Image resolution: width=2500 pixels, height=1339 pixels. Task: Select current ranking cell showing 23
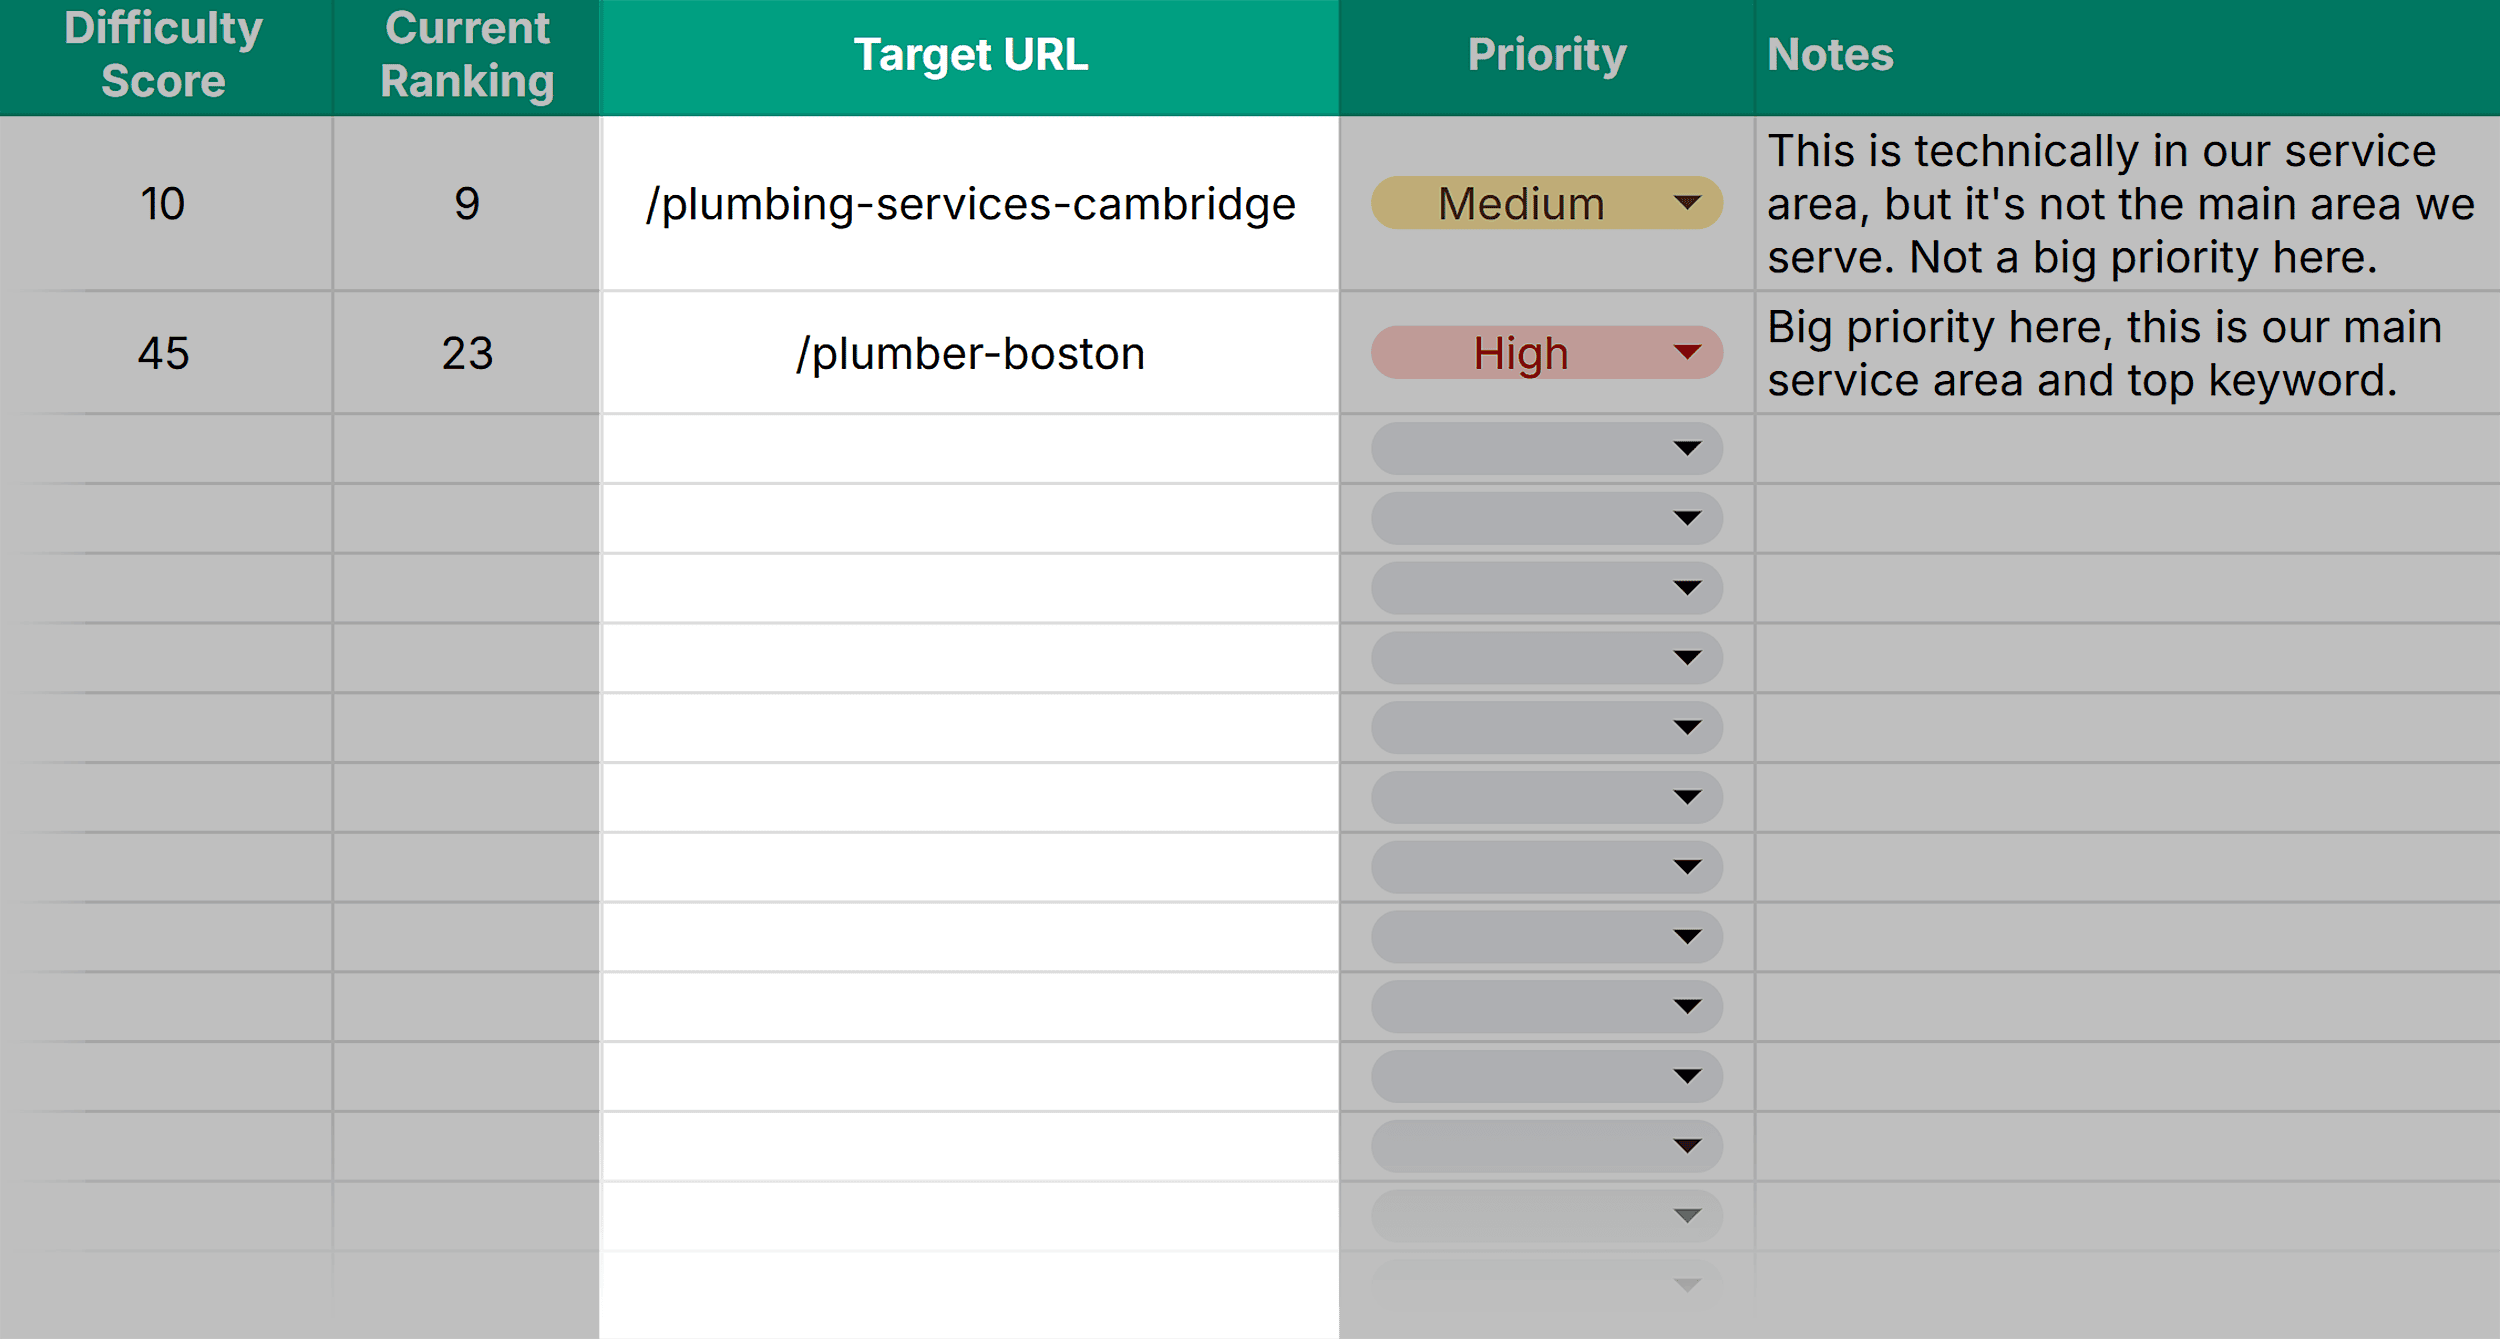coord(467,353)
